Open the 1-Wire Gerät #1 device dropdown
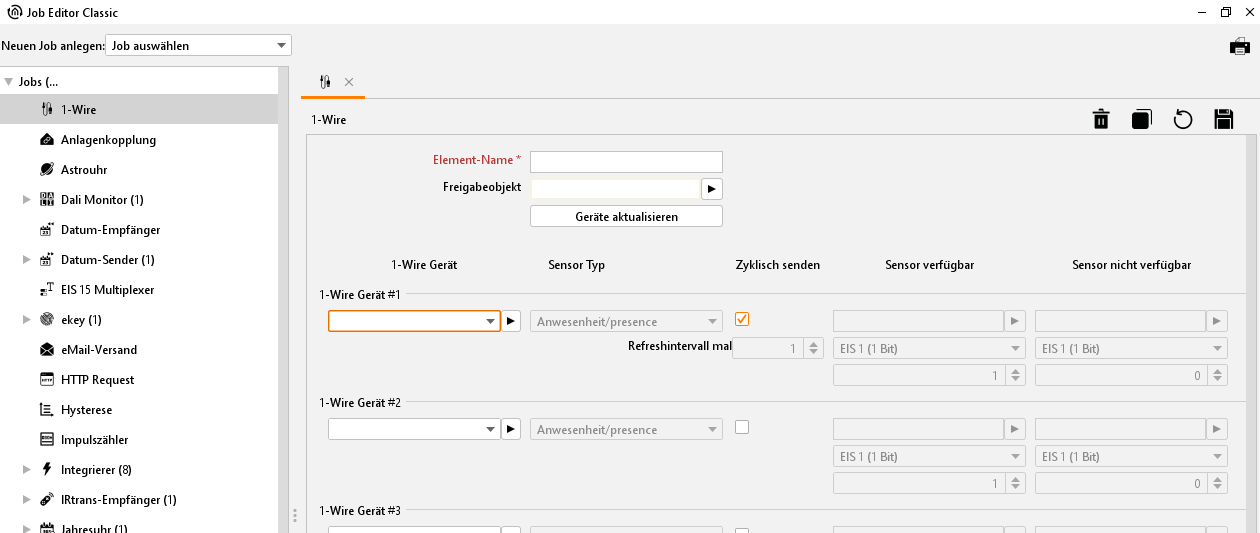The image size is (1260, 533). tap(491, 322)
